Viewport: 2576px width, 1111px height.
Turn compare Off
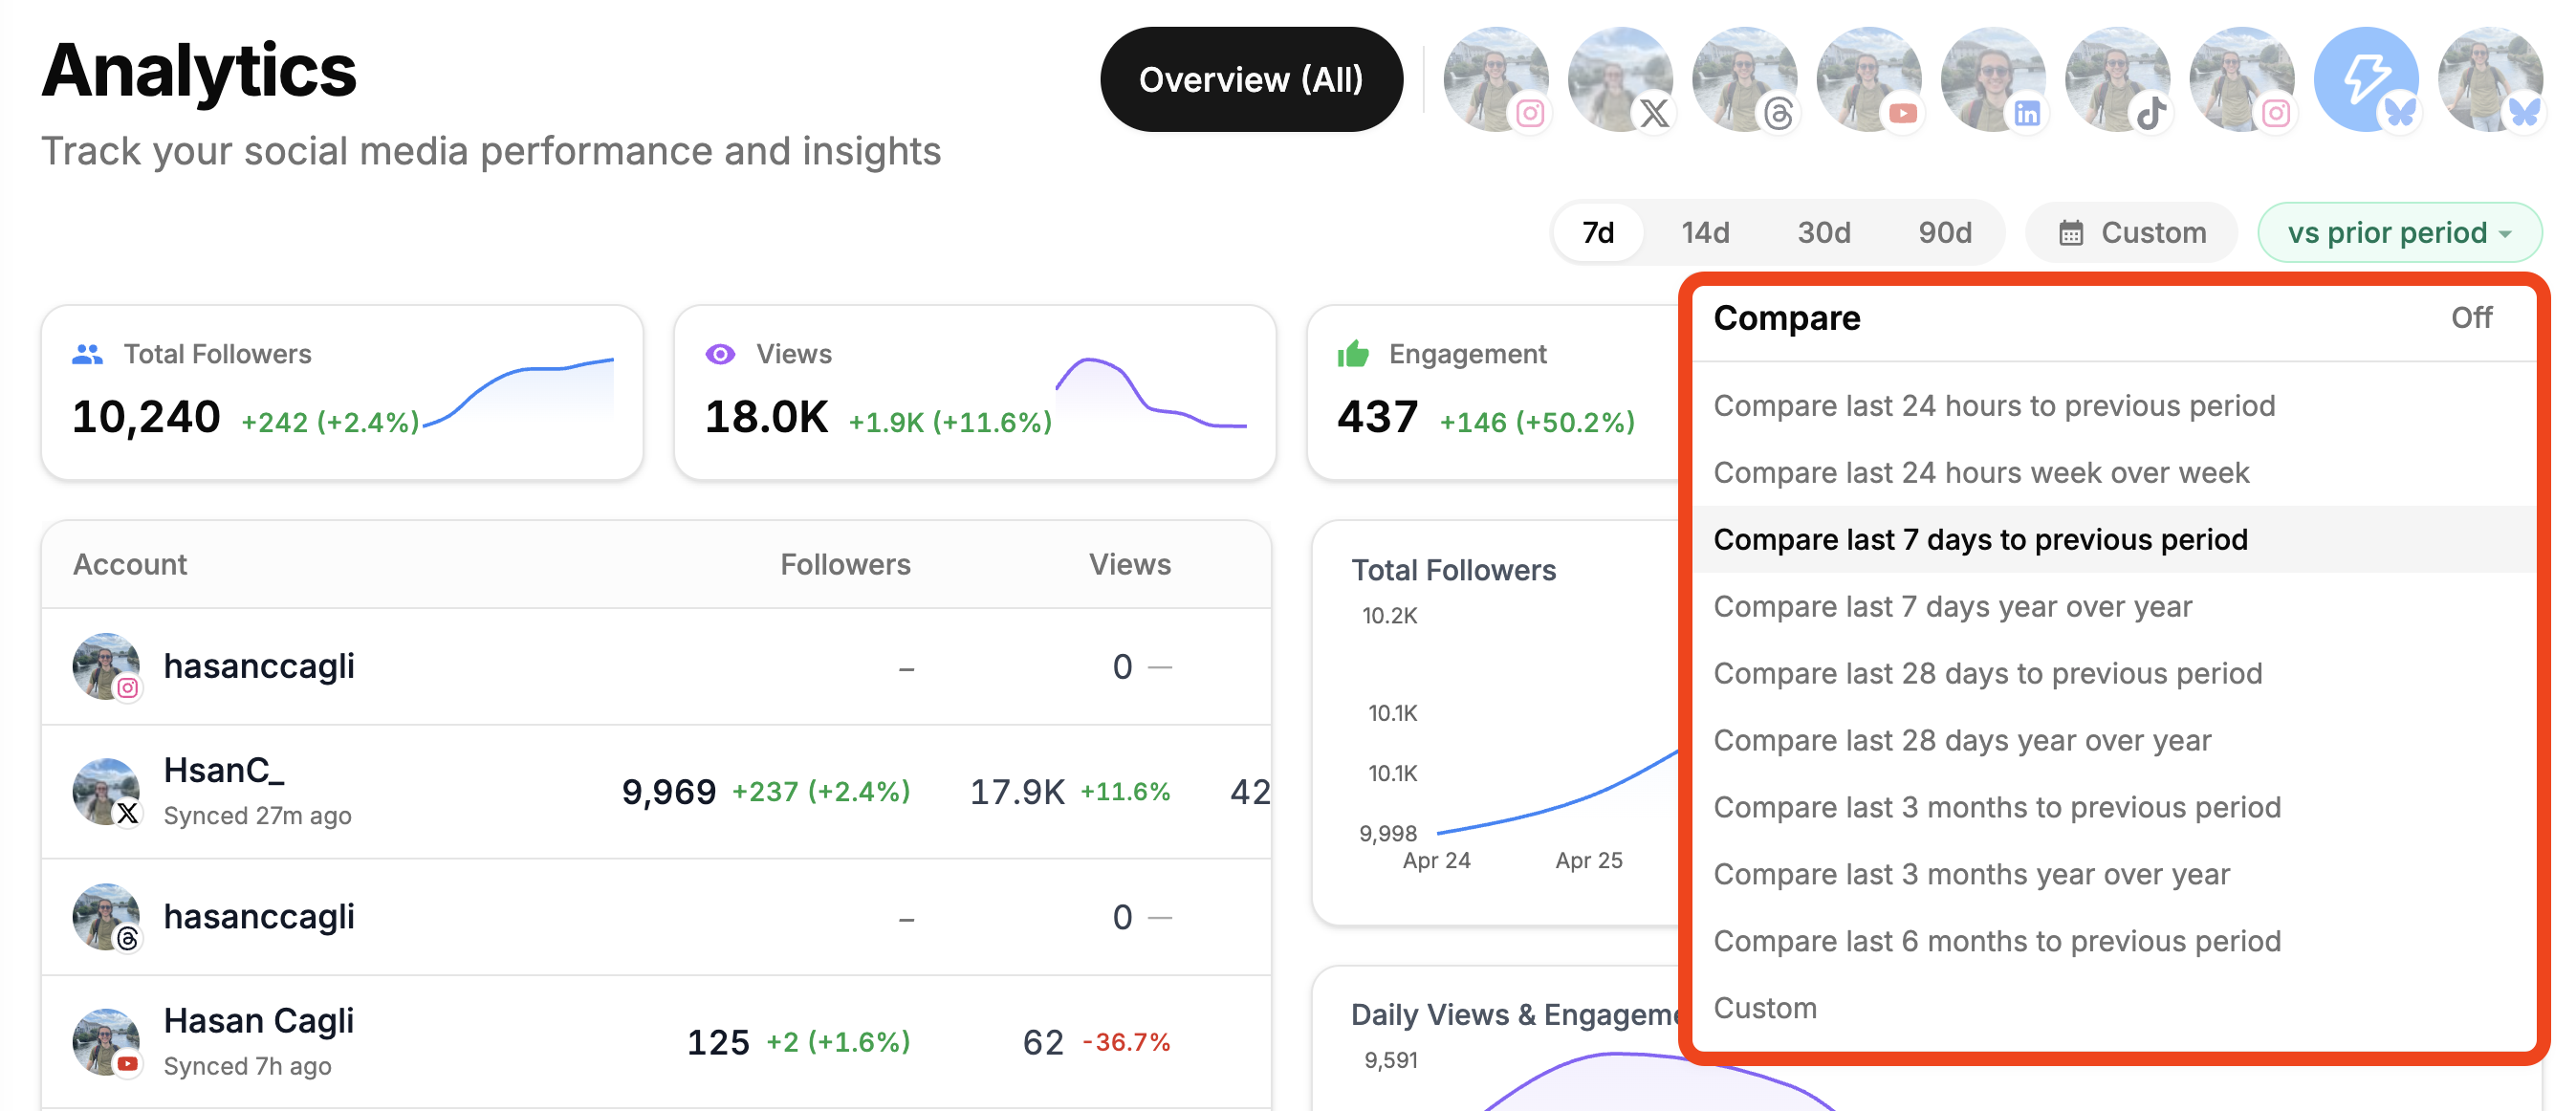tap(2471, 318)
